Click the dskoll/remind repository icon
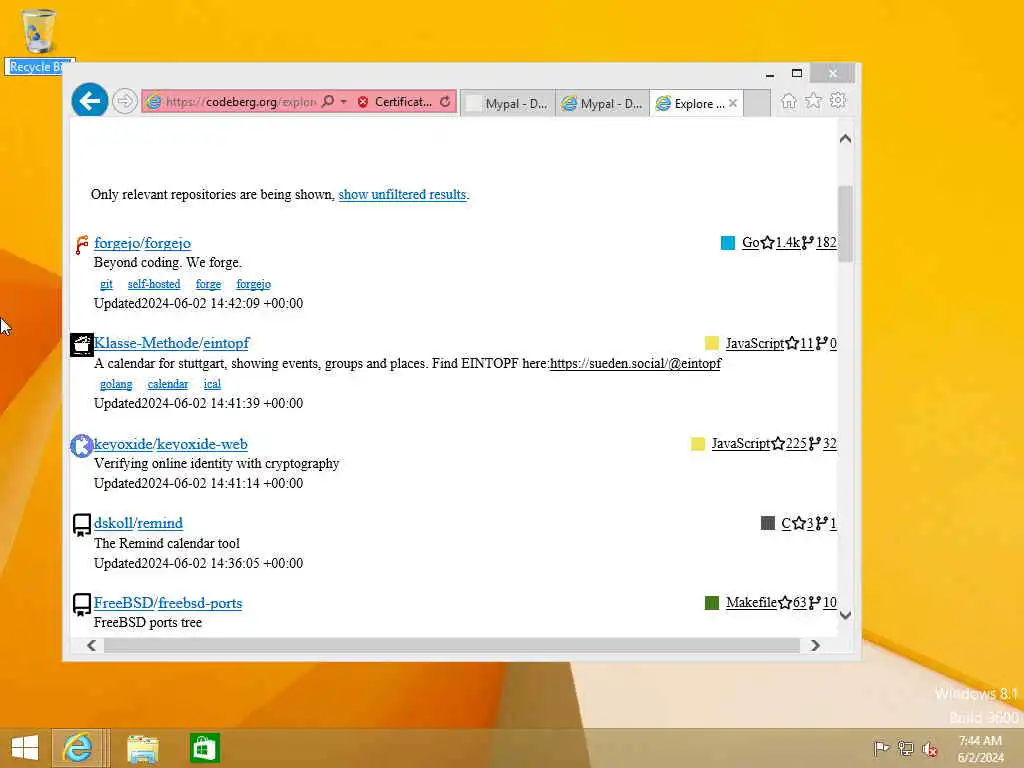The width and height of the screenshot is (1024, 768). pyautogui.click(x=82, y=525)
